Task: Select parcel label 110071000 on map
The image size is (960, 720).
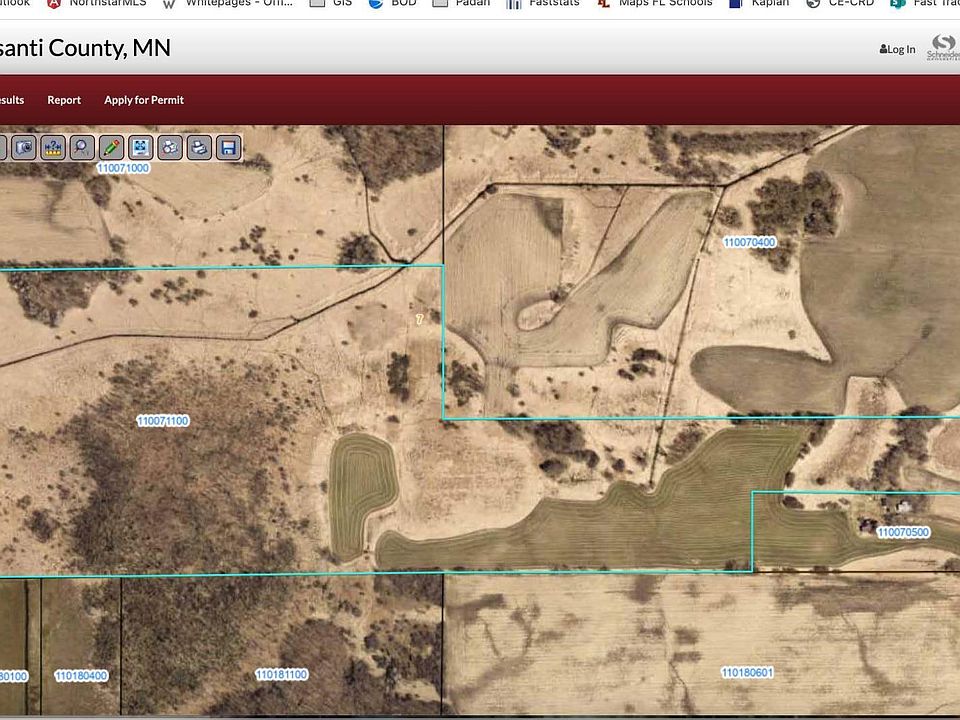Action: pos(123,168)
